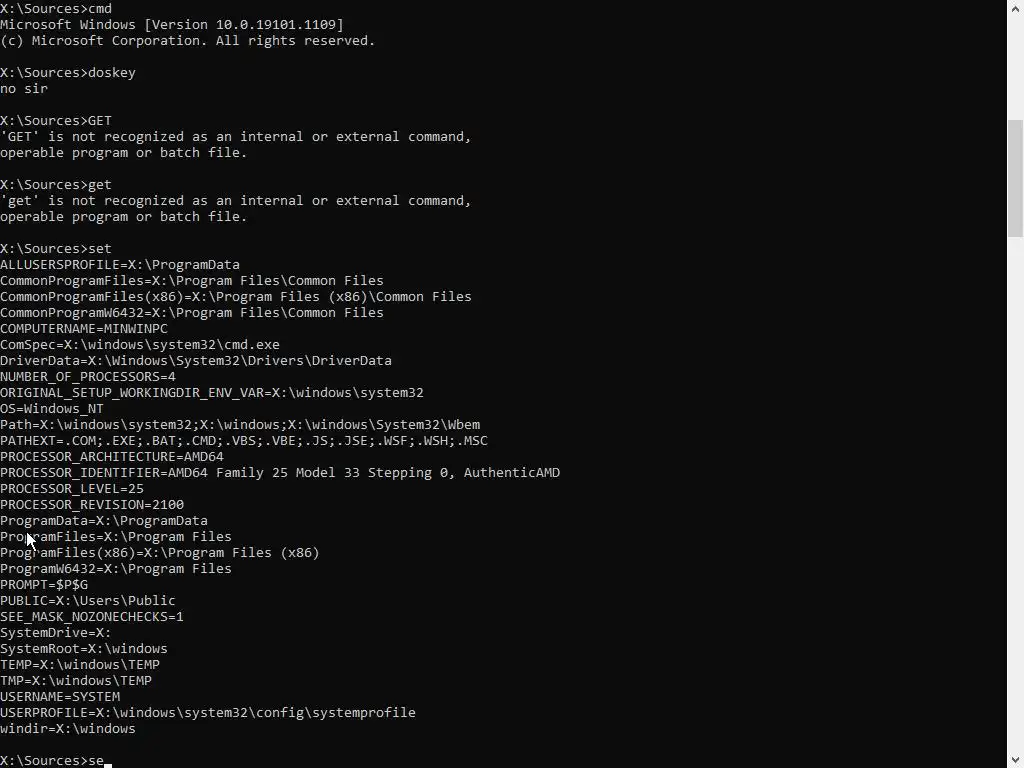The image size is (1024, 768).
Task: Click the OS=Windows_NT line
Action: click(52, 409)
